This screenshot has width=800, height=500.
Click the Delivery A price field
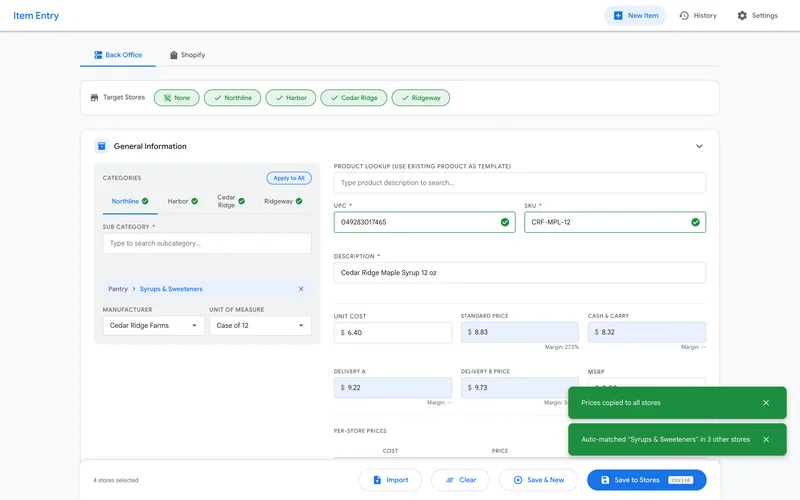pos(393,388)
